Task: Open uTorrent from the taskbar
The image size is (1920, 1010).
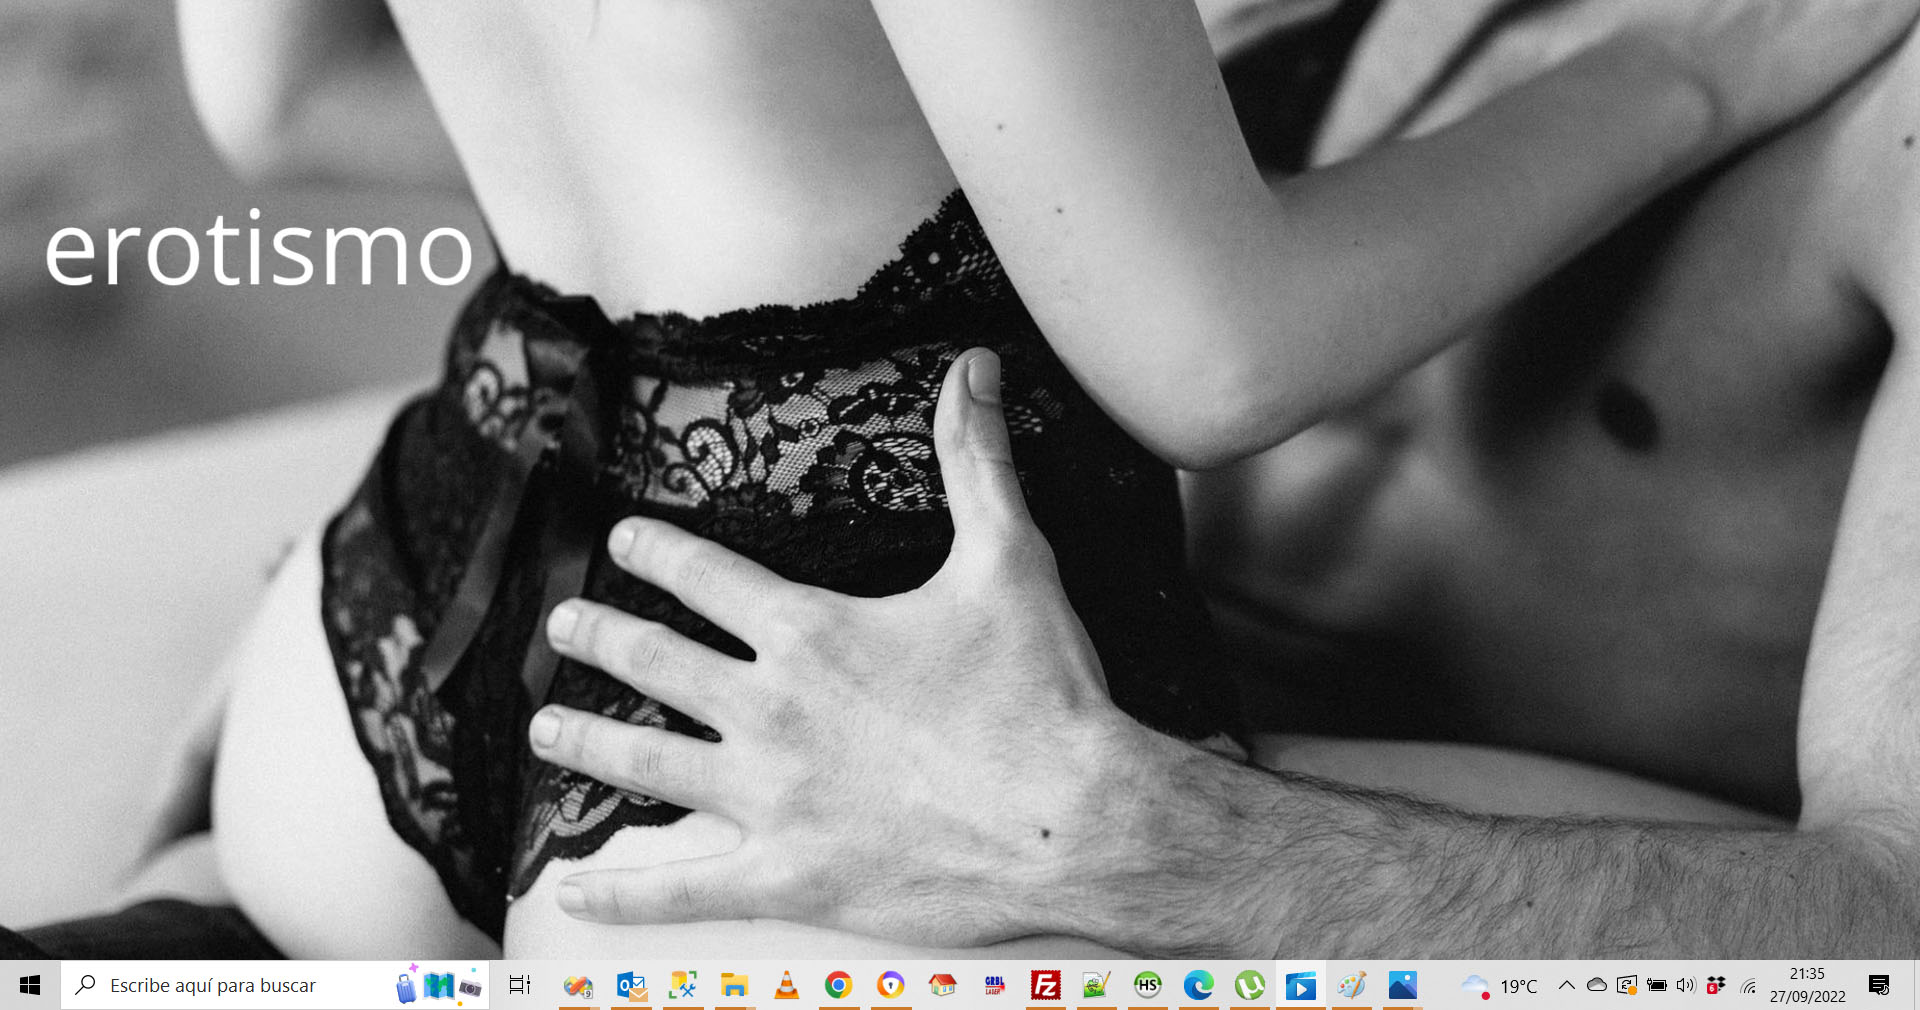Action: 1250,986
